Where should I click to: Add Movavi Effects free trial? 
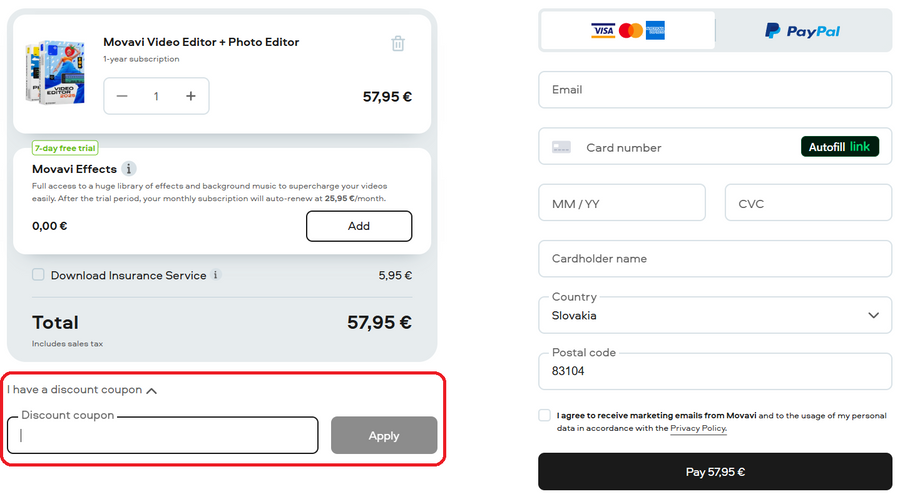pyautogui.click(x=358, y=226)
